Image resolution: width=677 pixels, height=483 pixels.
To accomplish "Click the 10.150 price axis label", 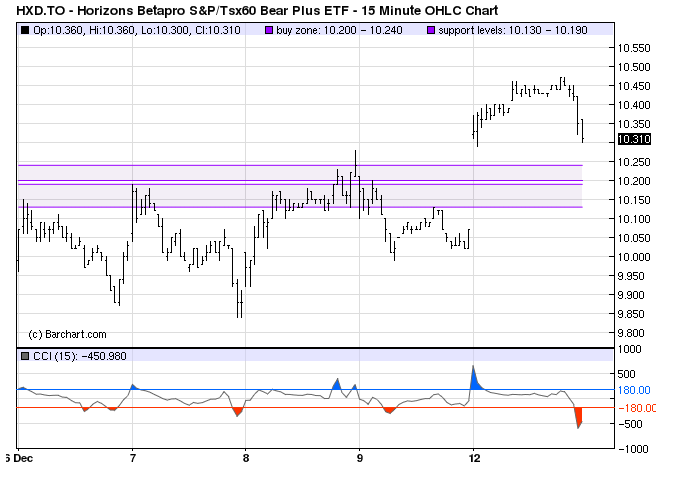I will pos(634,200).
